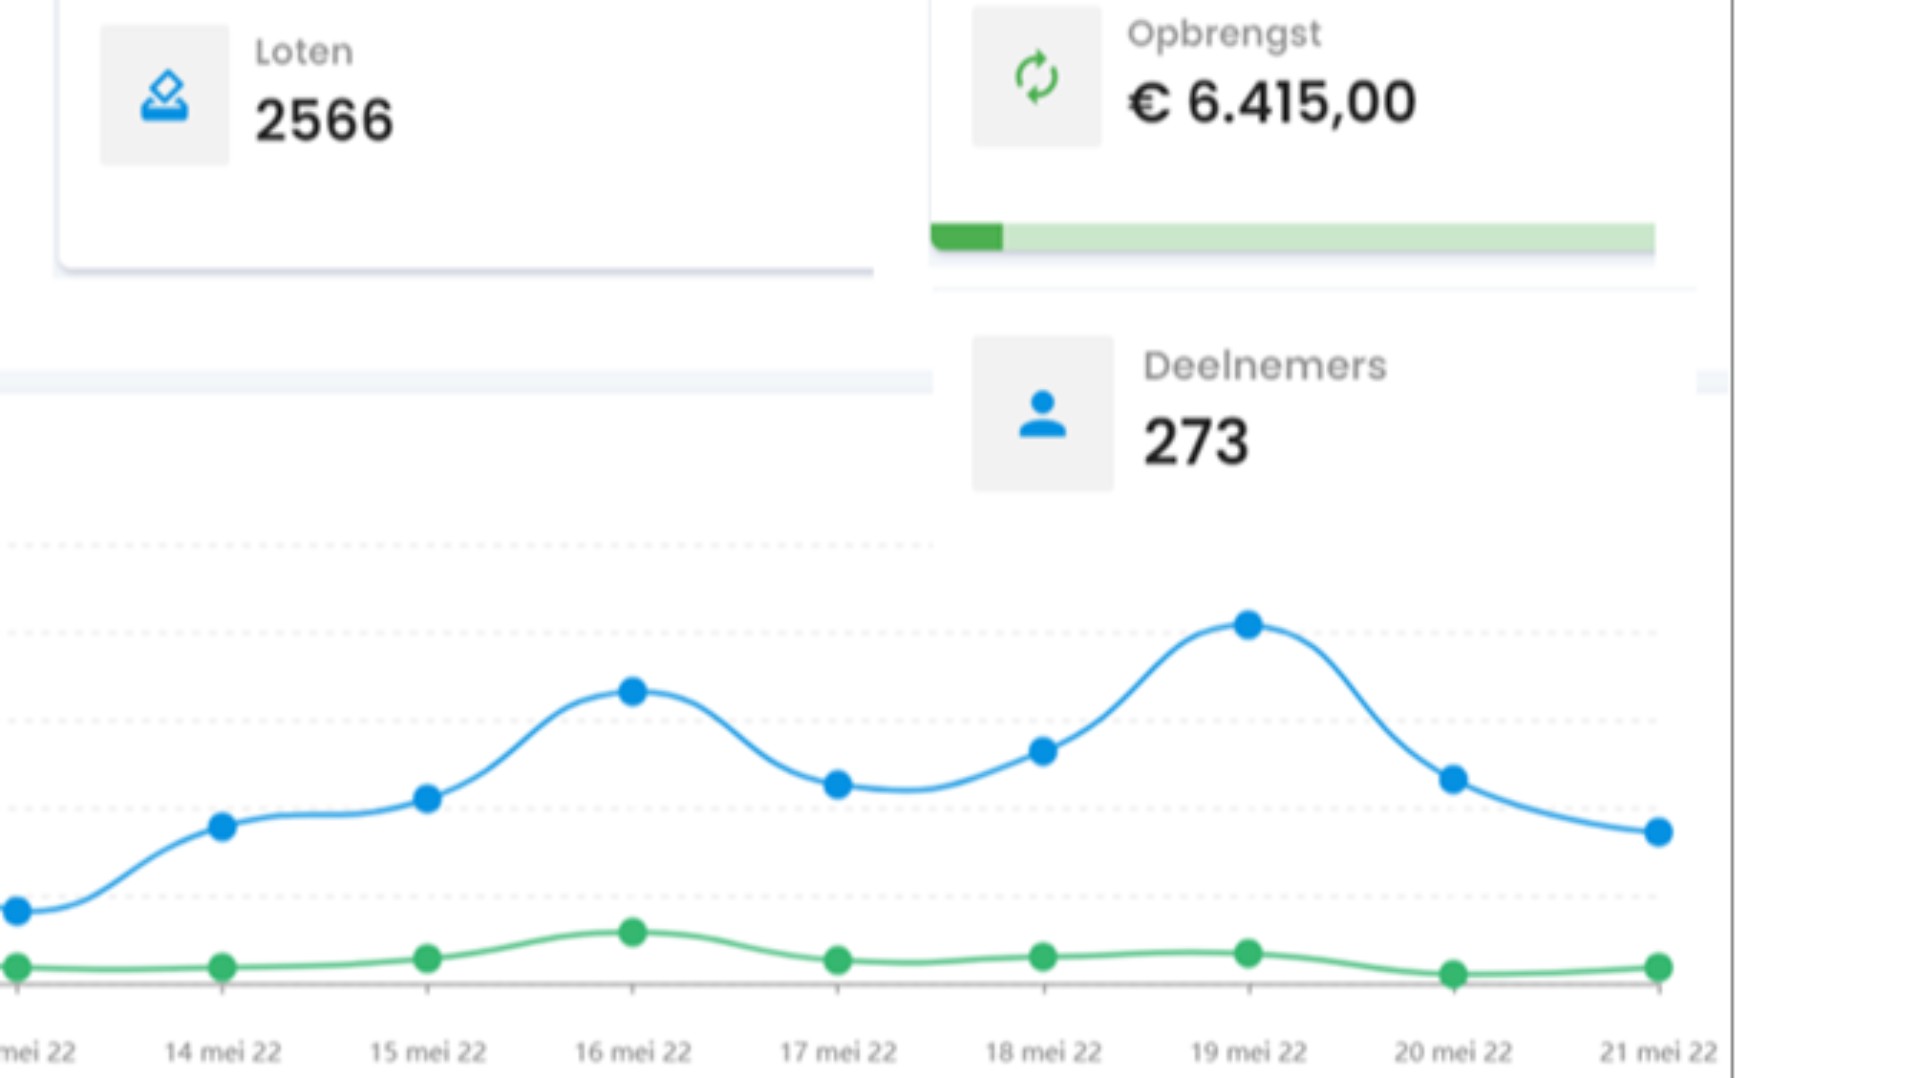The height and width of the screenshot is (1078, 1920).
Task: Select blue data point for 21 mei 22
Action: click(x=1658, y=832)
